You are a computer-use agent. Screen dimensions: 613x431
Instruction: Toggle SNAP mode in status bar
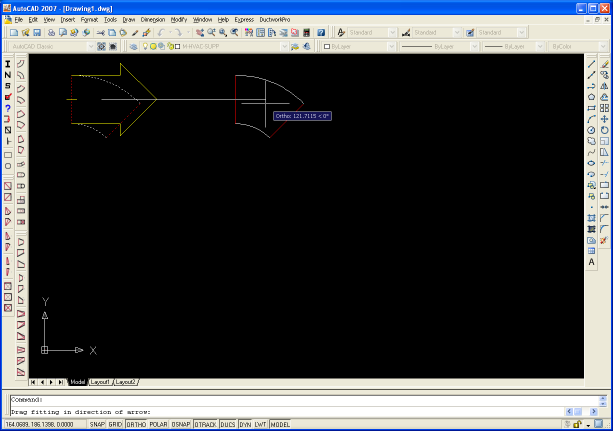[97, 424]
